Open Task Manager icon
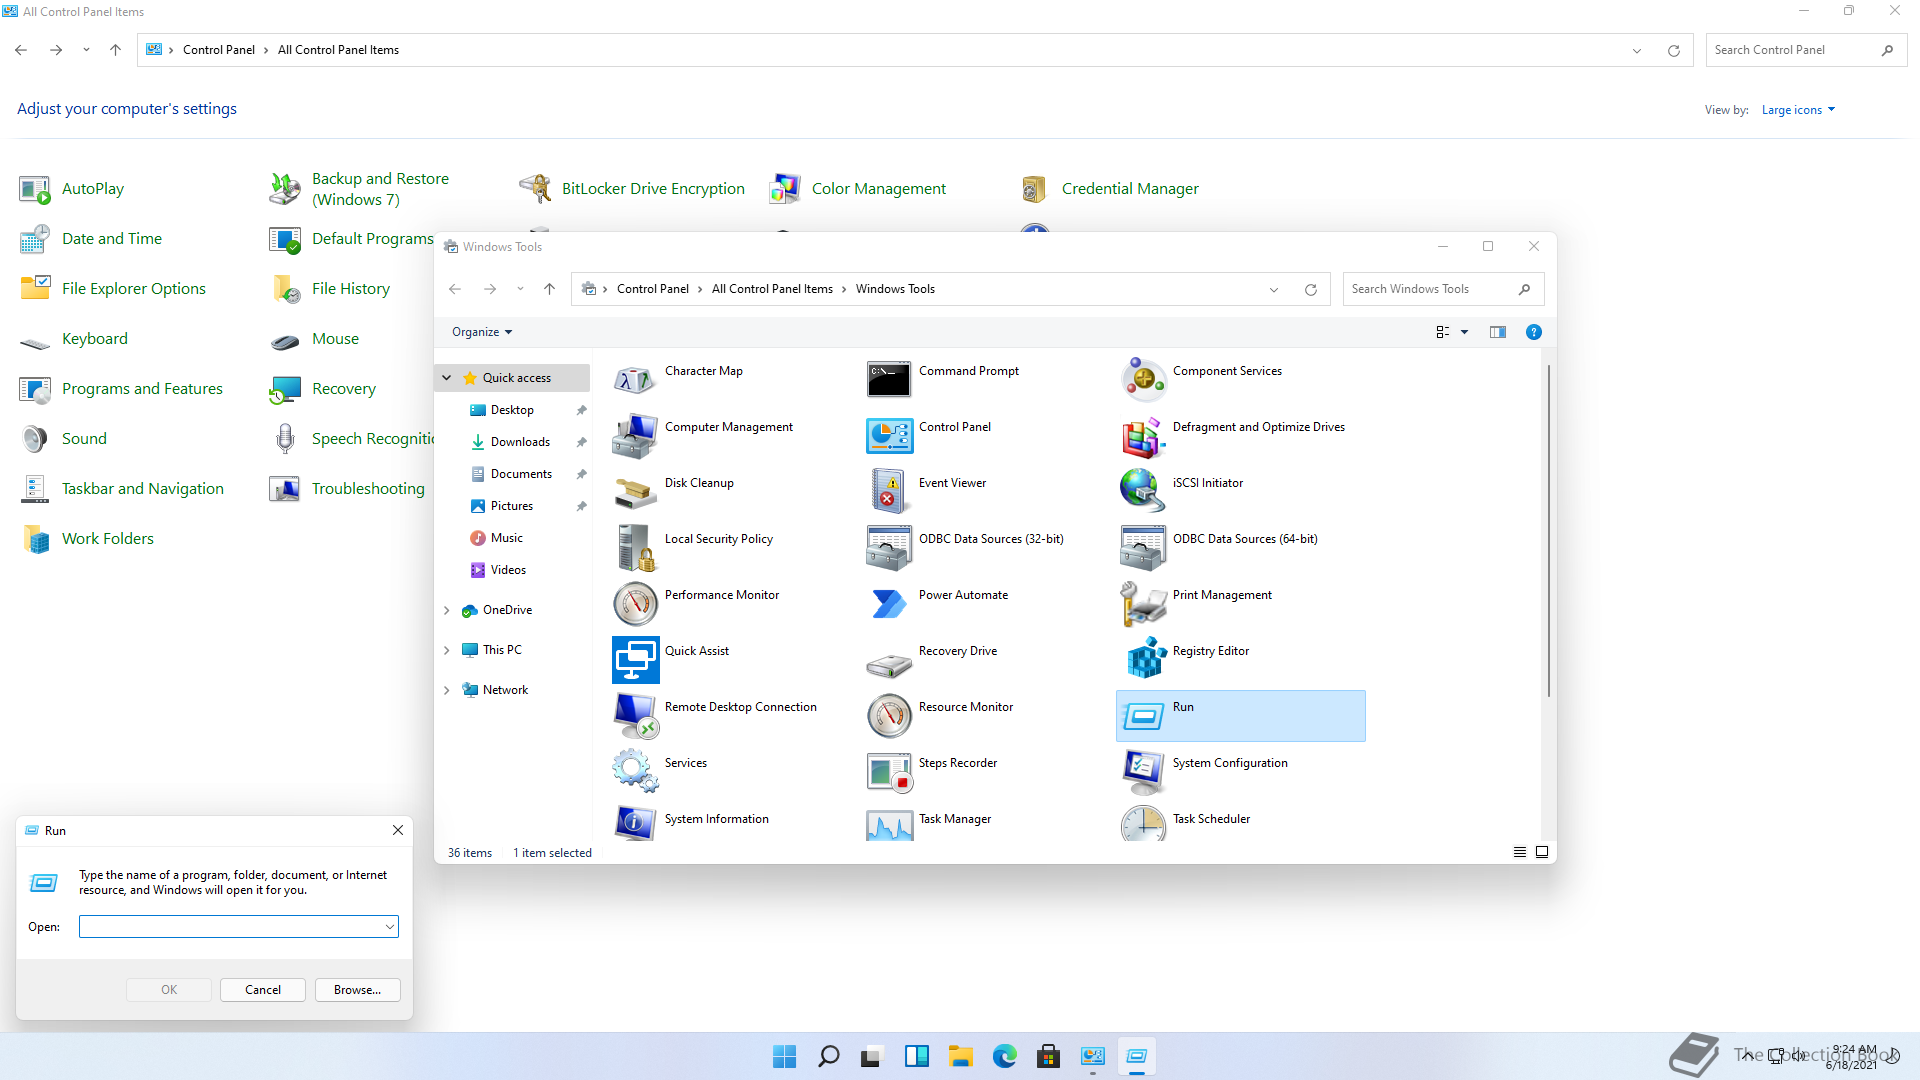Viewport: 1920px width, 1080px height. pyautogui.click(x=889, y=824)
